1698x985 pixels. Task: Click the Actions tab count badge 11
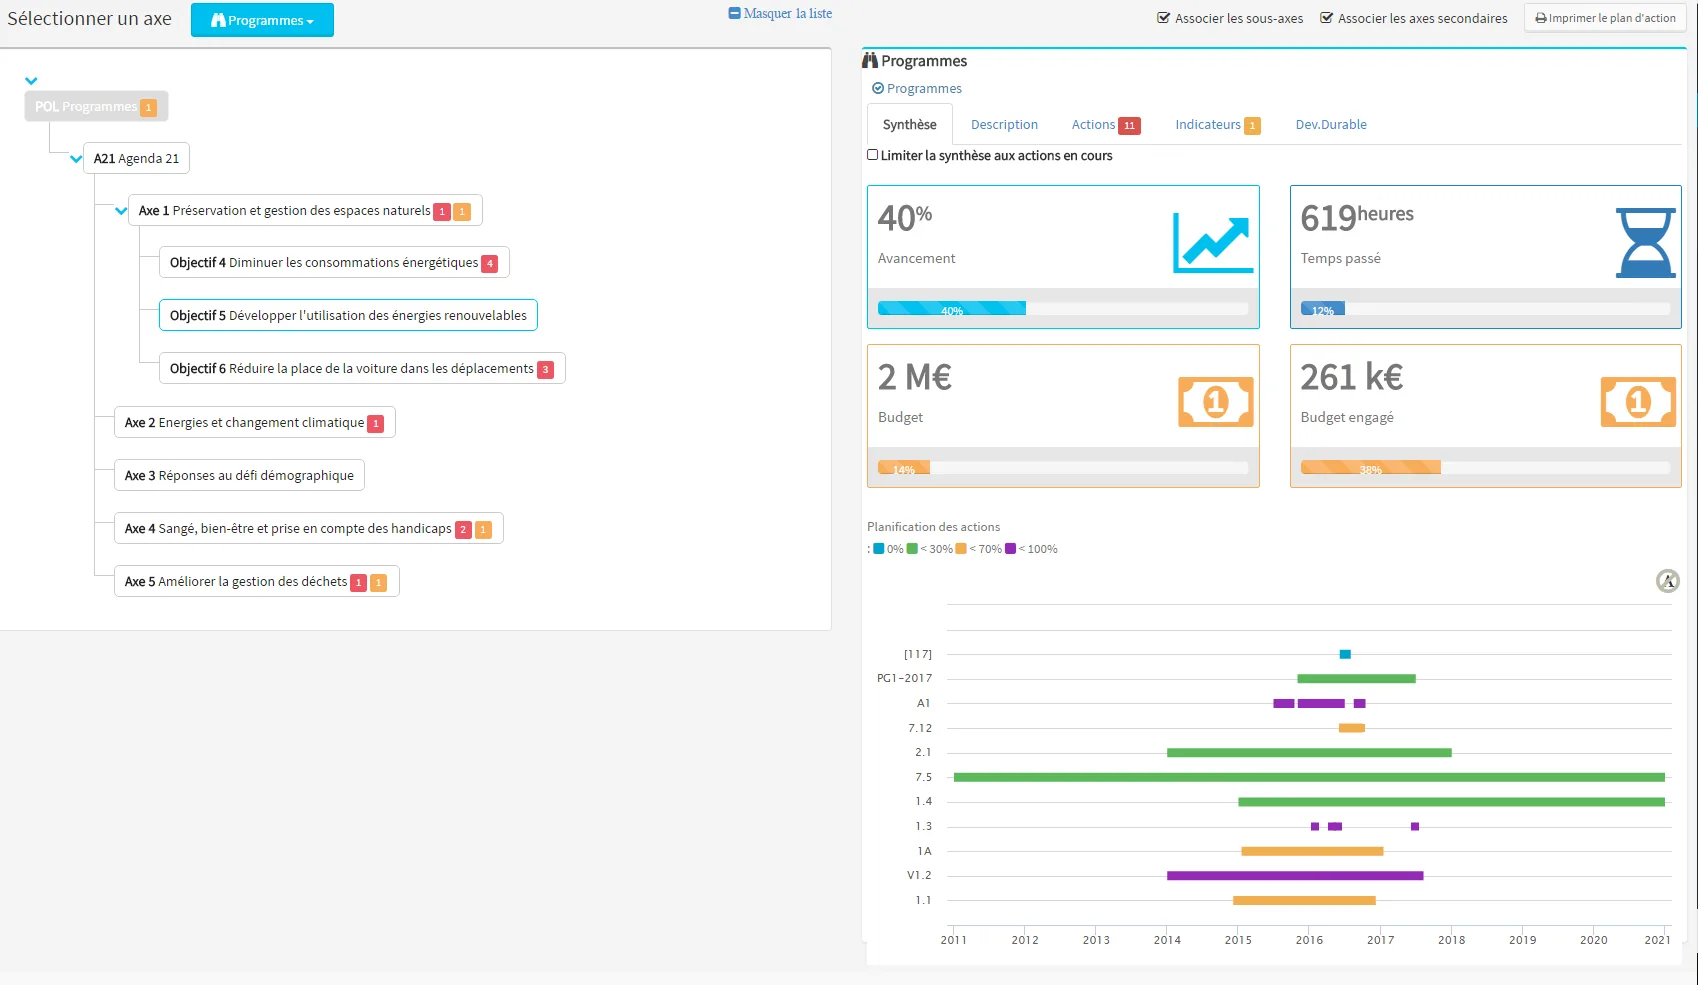tap(1129, 126)
